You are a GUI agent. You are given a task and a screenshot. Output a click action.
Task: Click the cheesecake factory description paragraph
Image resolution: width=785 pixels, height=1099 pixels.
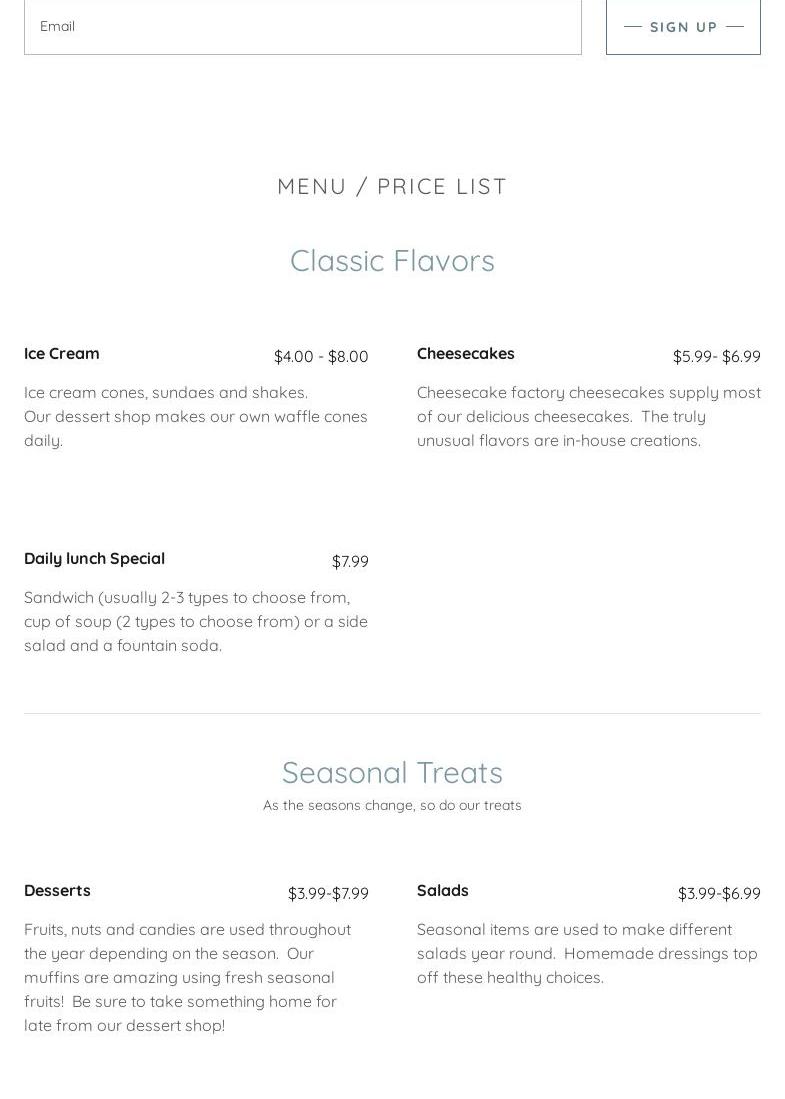pyautogui.click(x=588, y=416)
